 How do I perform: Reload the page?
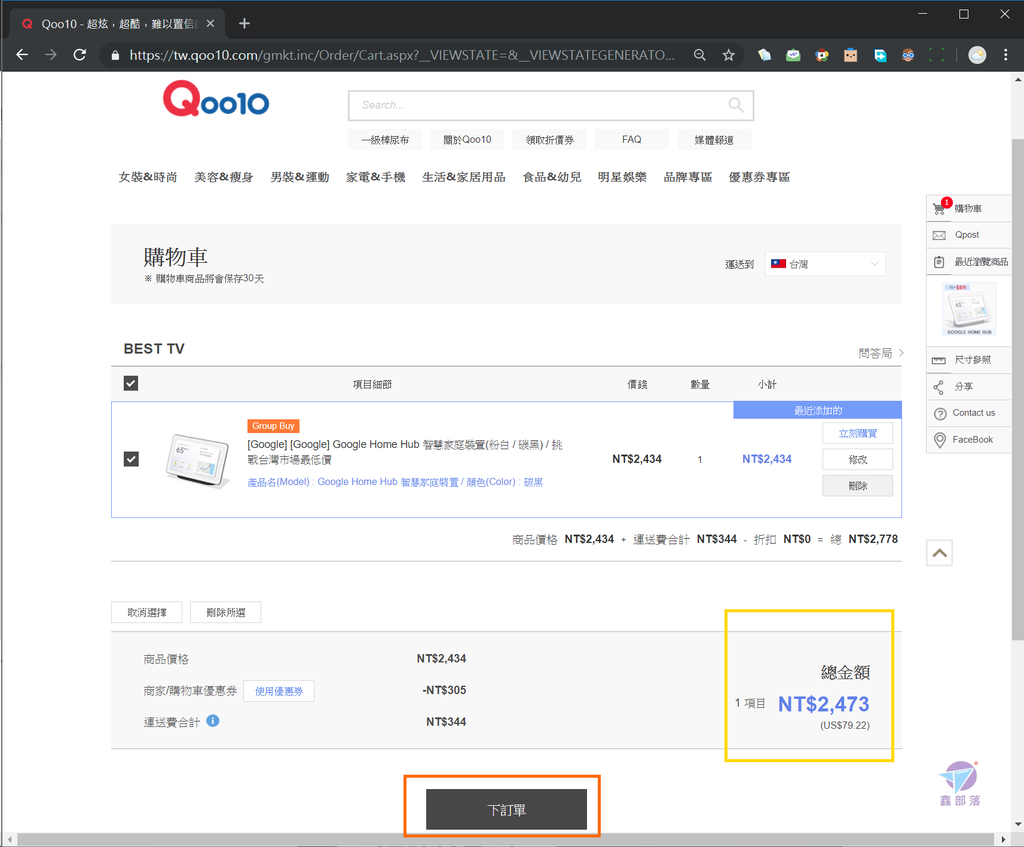(80, 55)
